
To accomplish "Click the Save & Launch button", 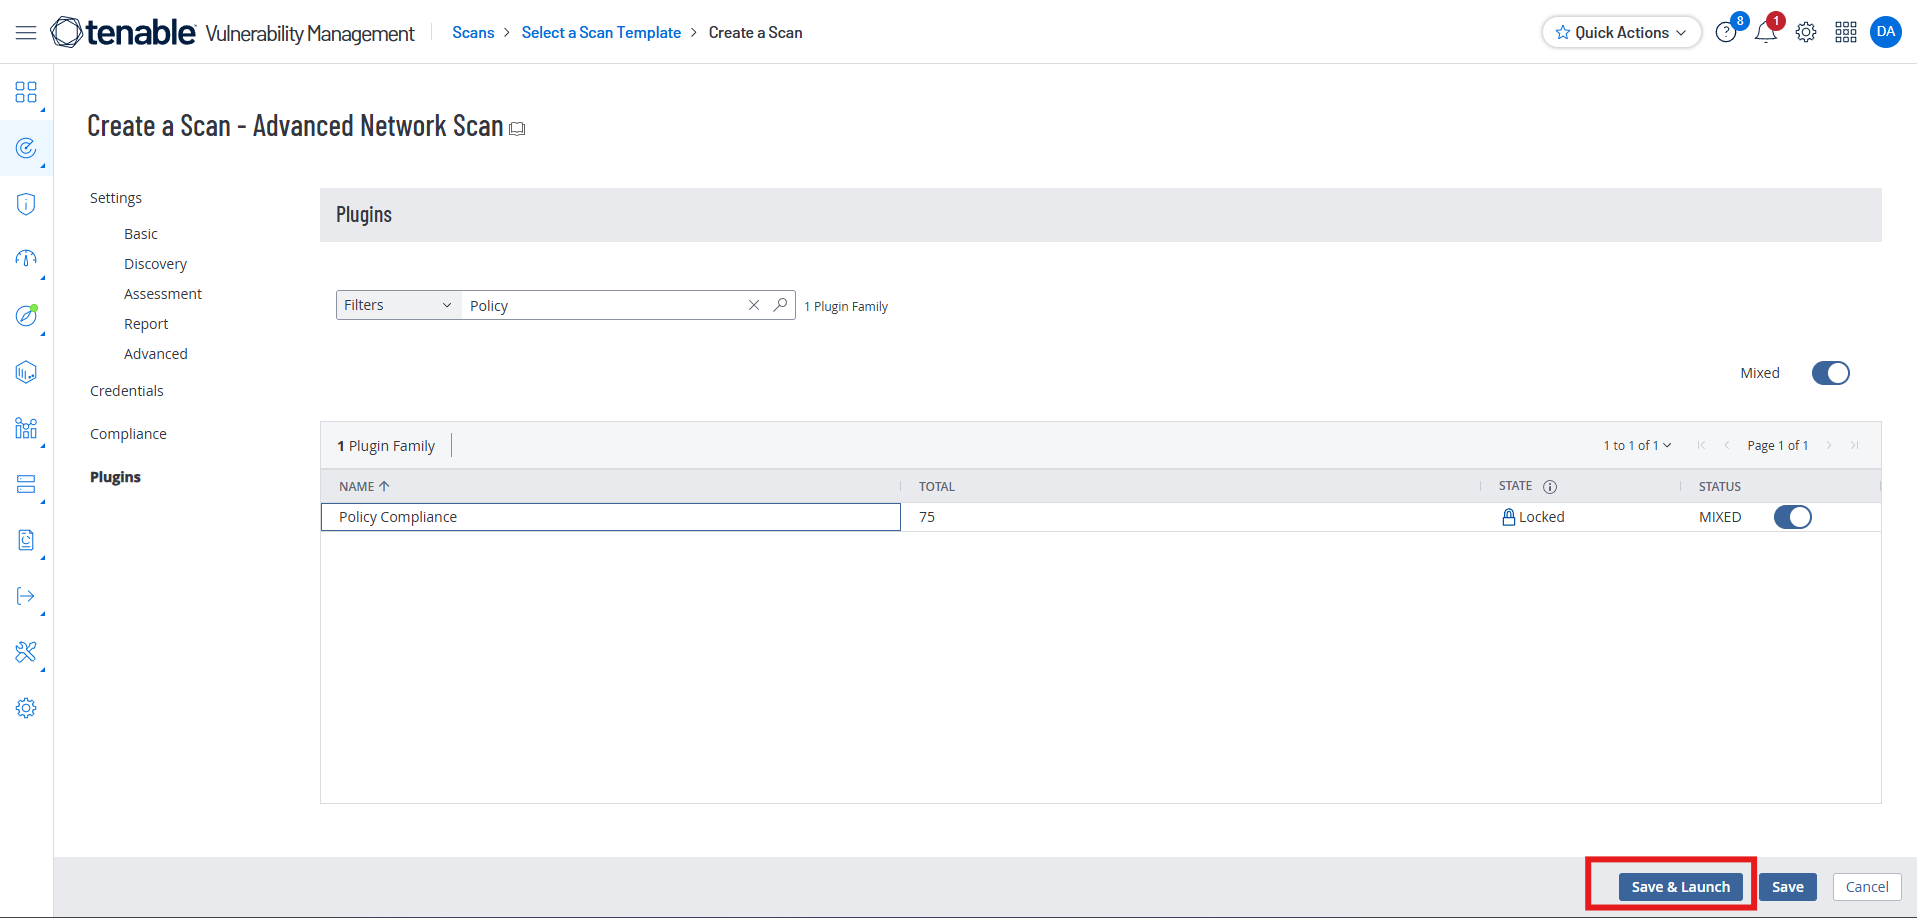I will click(1680, 887).
